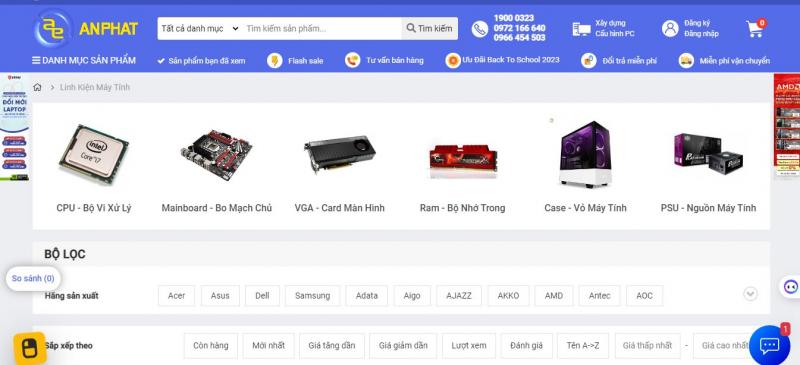Filter by Samsung brand
The image size is (800, 365).
coord(312,296)
